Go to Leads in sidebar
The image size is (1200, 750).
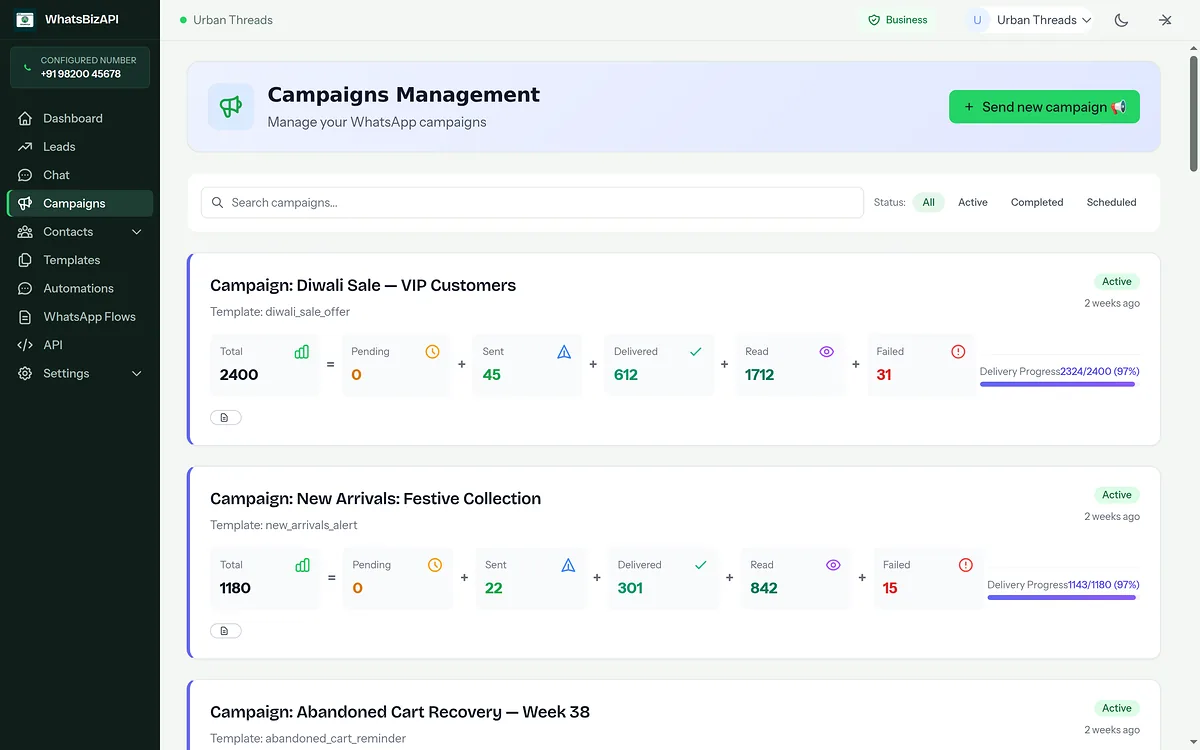[x=80, y=146]
